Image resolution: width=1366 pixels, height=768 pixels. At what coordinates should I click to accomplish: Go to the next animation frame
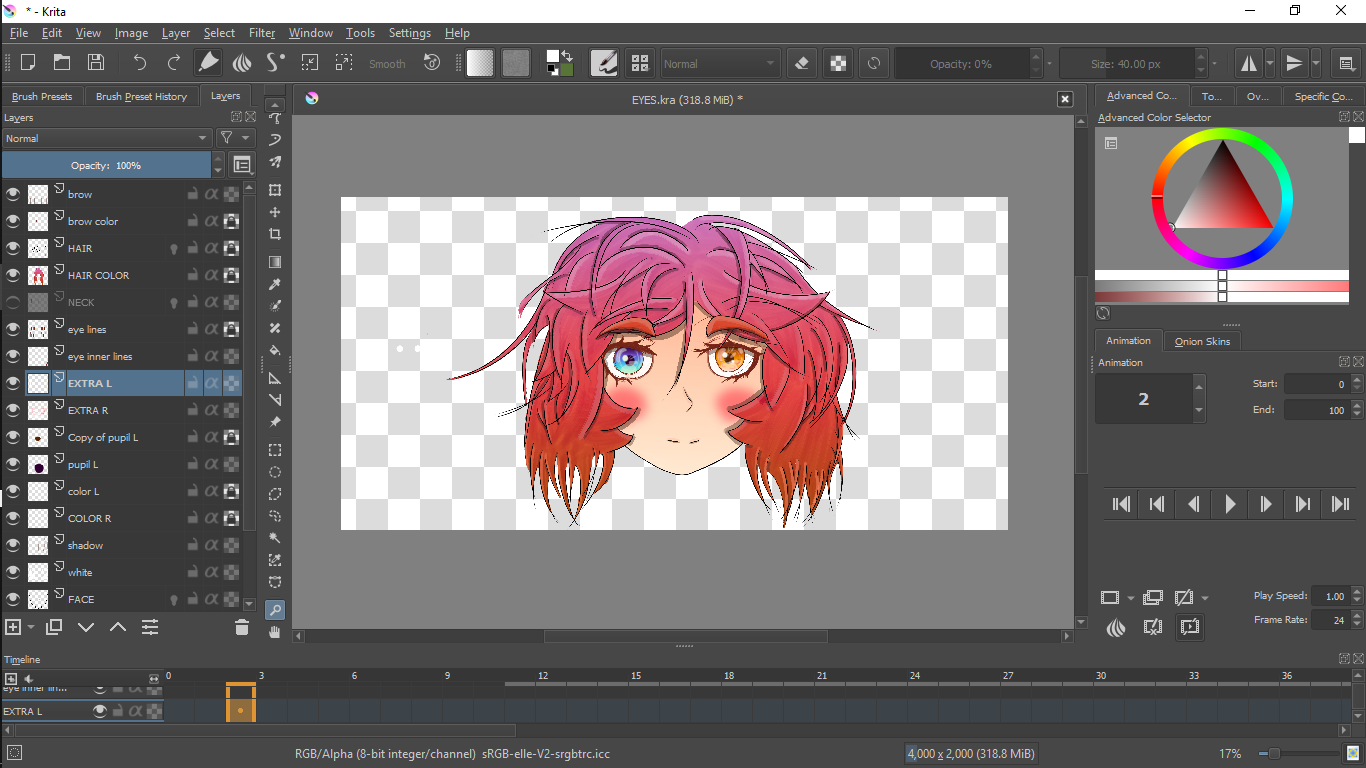[x=1266, y=505]
